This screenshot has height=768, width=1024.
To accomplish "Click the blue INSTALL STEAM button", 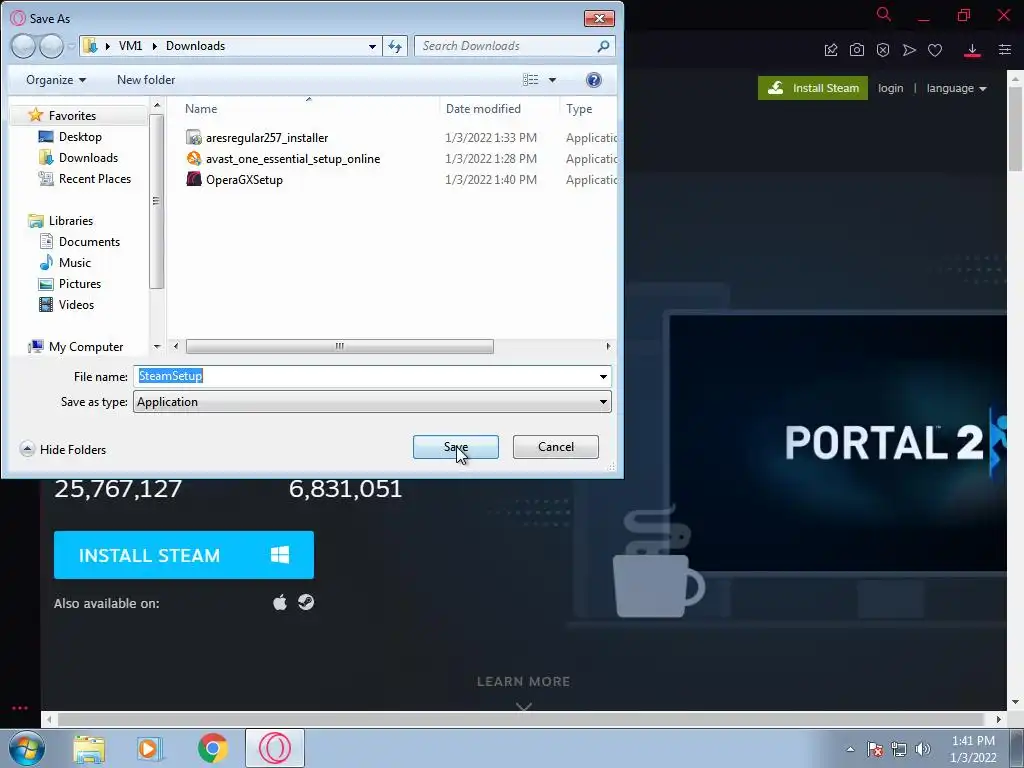I will tap(184, 555).
